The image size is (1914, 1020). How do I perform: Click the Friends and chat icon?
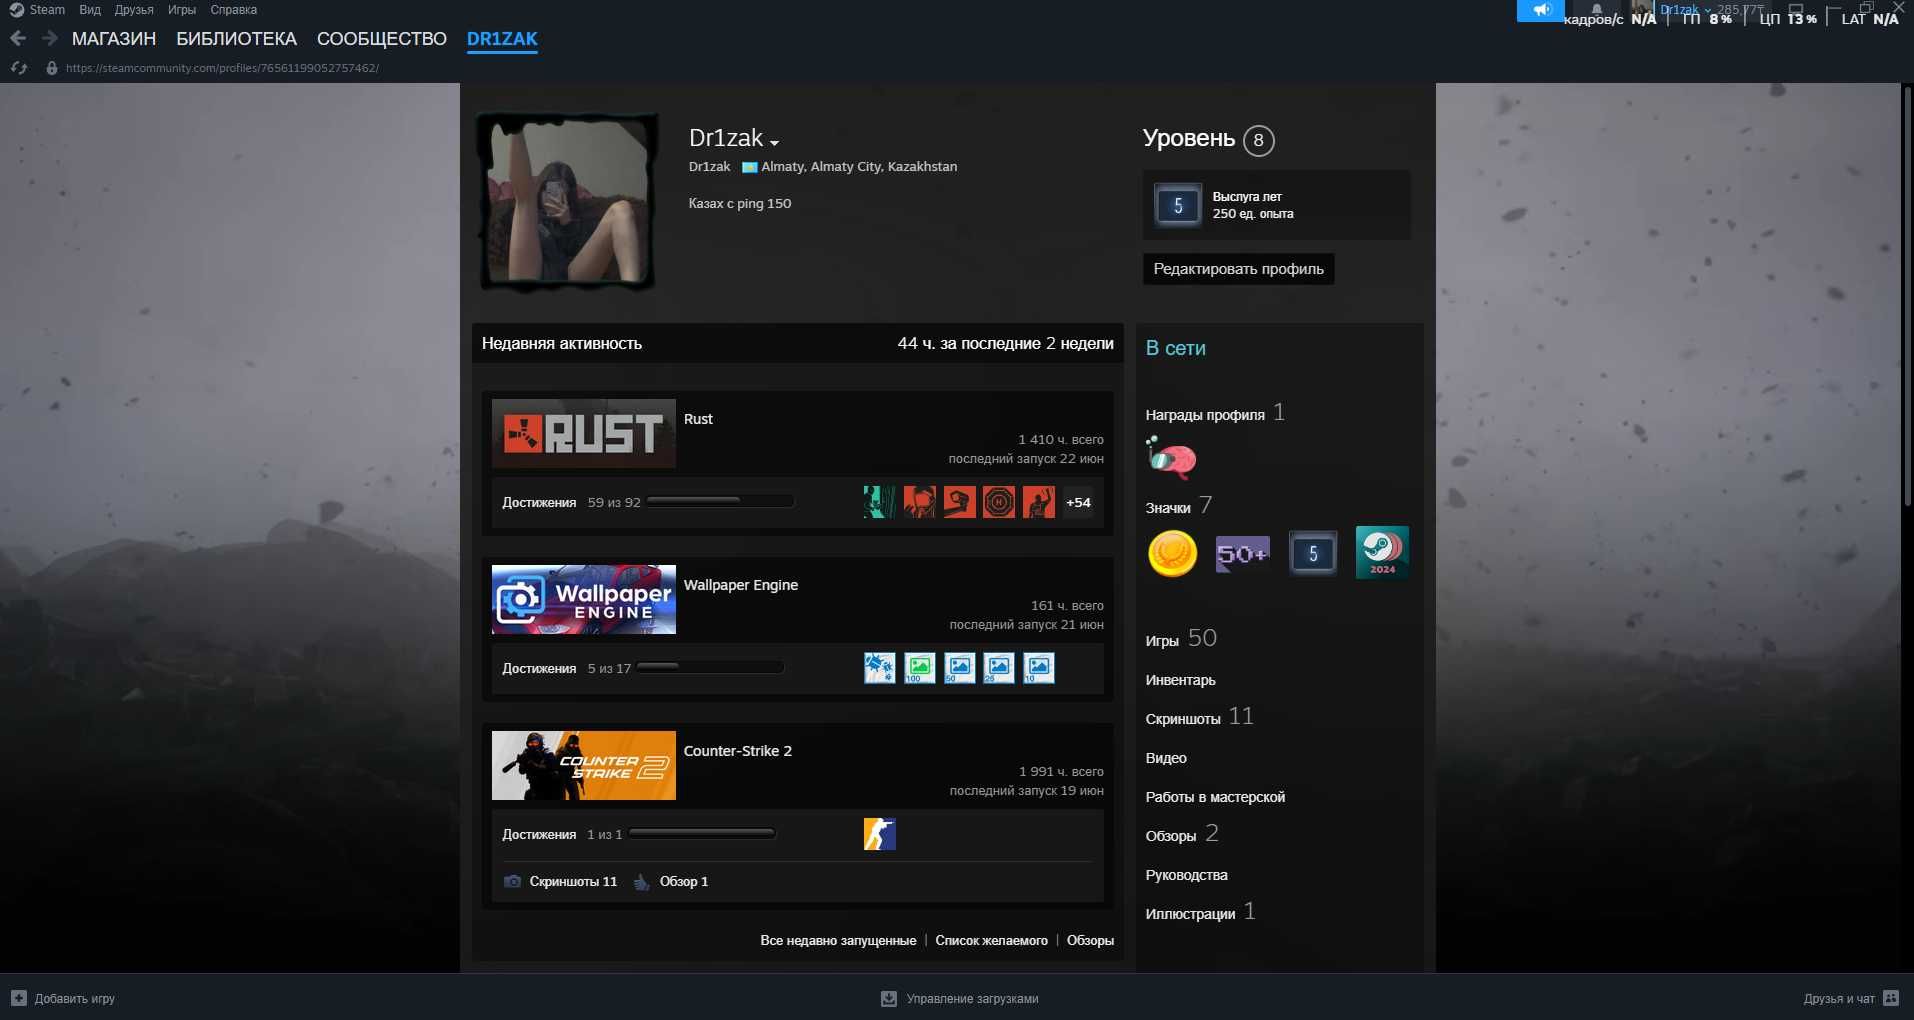tap(1891, 998)
